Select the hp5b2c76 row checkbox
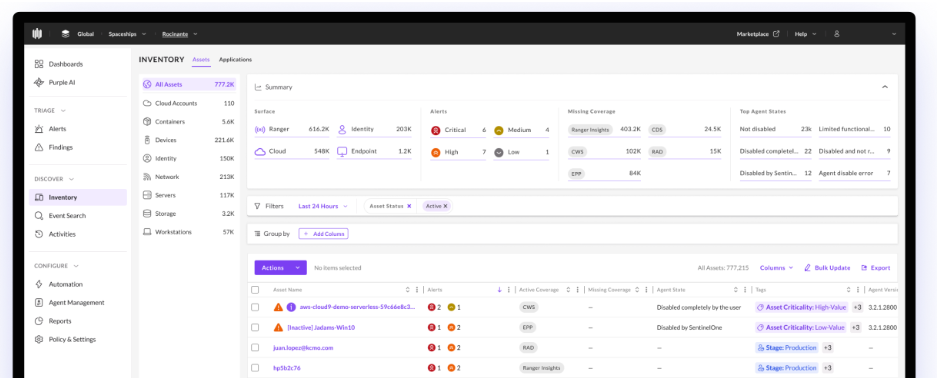This screenshot has width=937, height=378. point(255,368)
